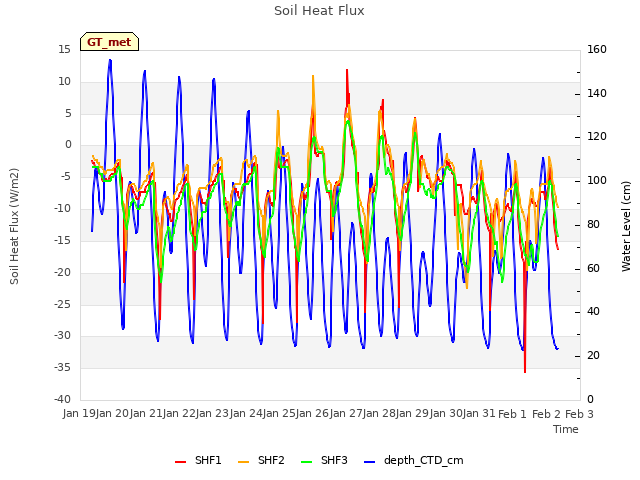This screenshot has height=480, width=640.
Task: Toggle SHF2 series in legend
Action: pos(261,460)
